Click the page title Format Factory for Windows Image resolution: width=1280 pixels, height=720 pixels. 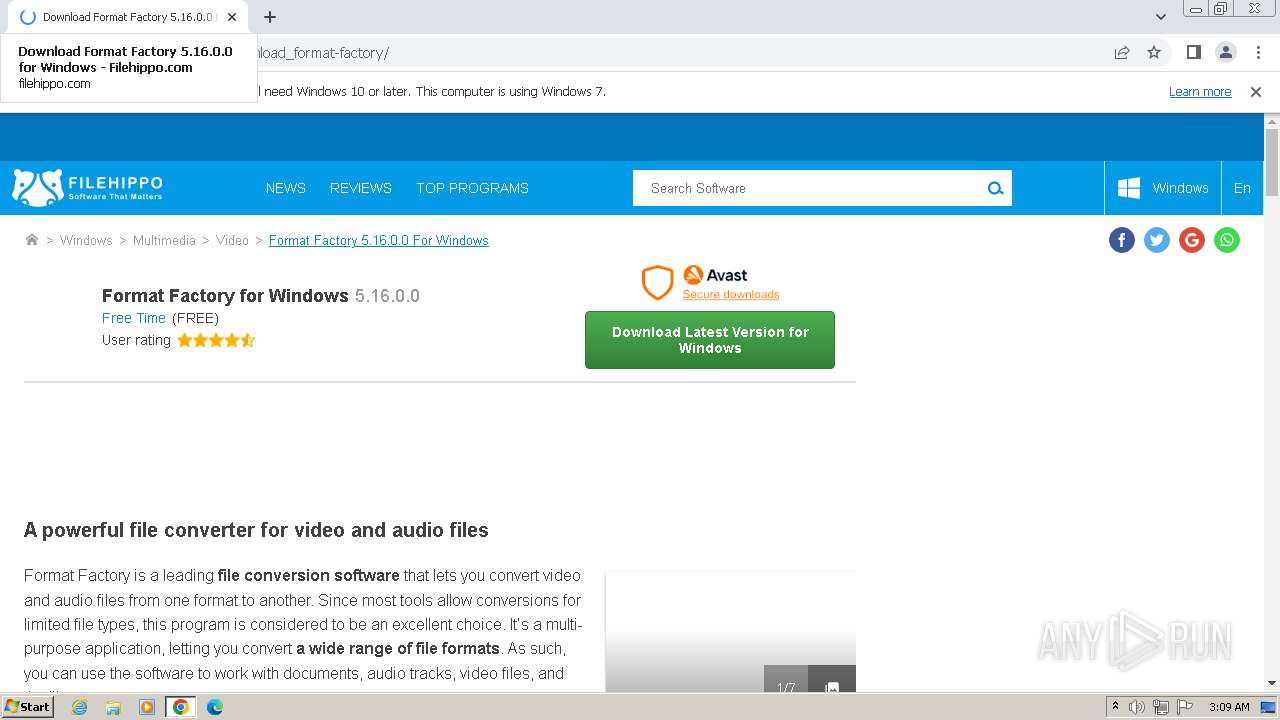[225, 296]
